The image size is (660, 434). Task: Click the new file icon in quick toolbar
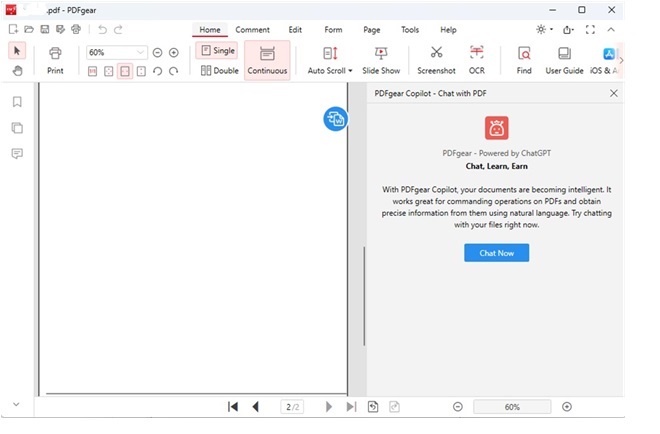[13, 29]
